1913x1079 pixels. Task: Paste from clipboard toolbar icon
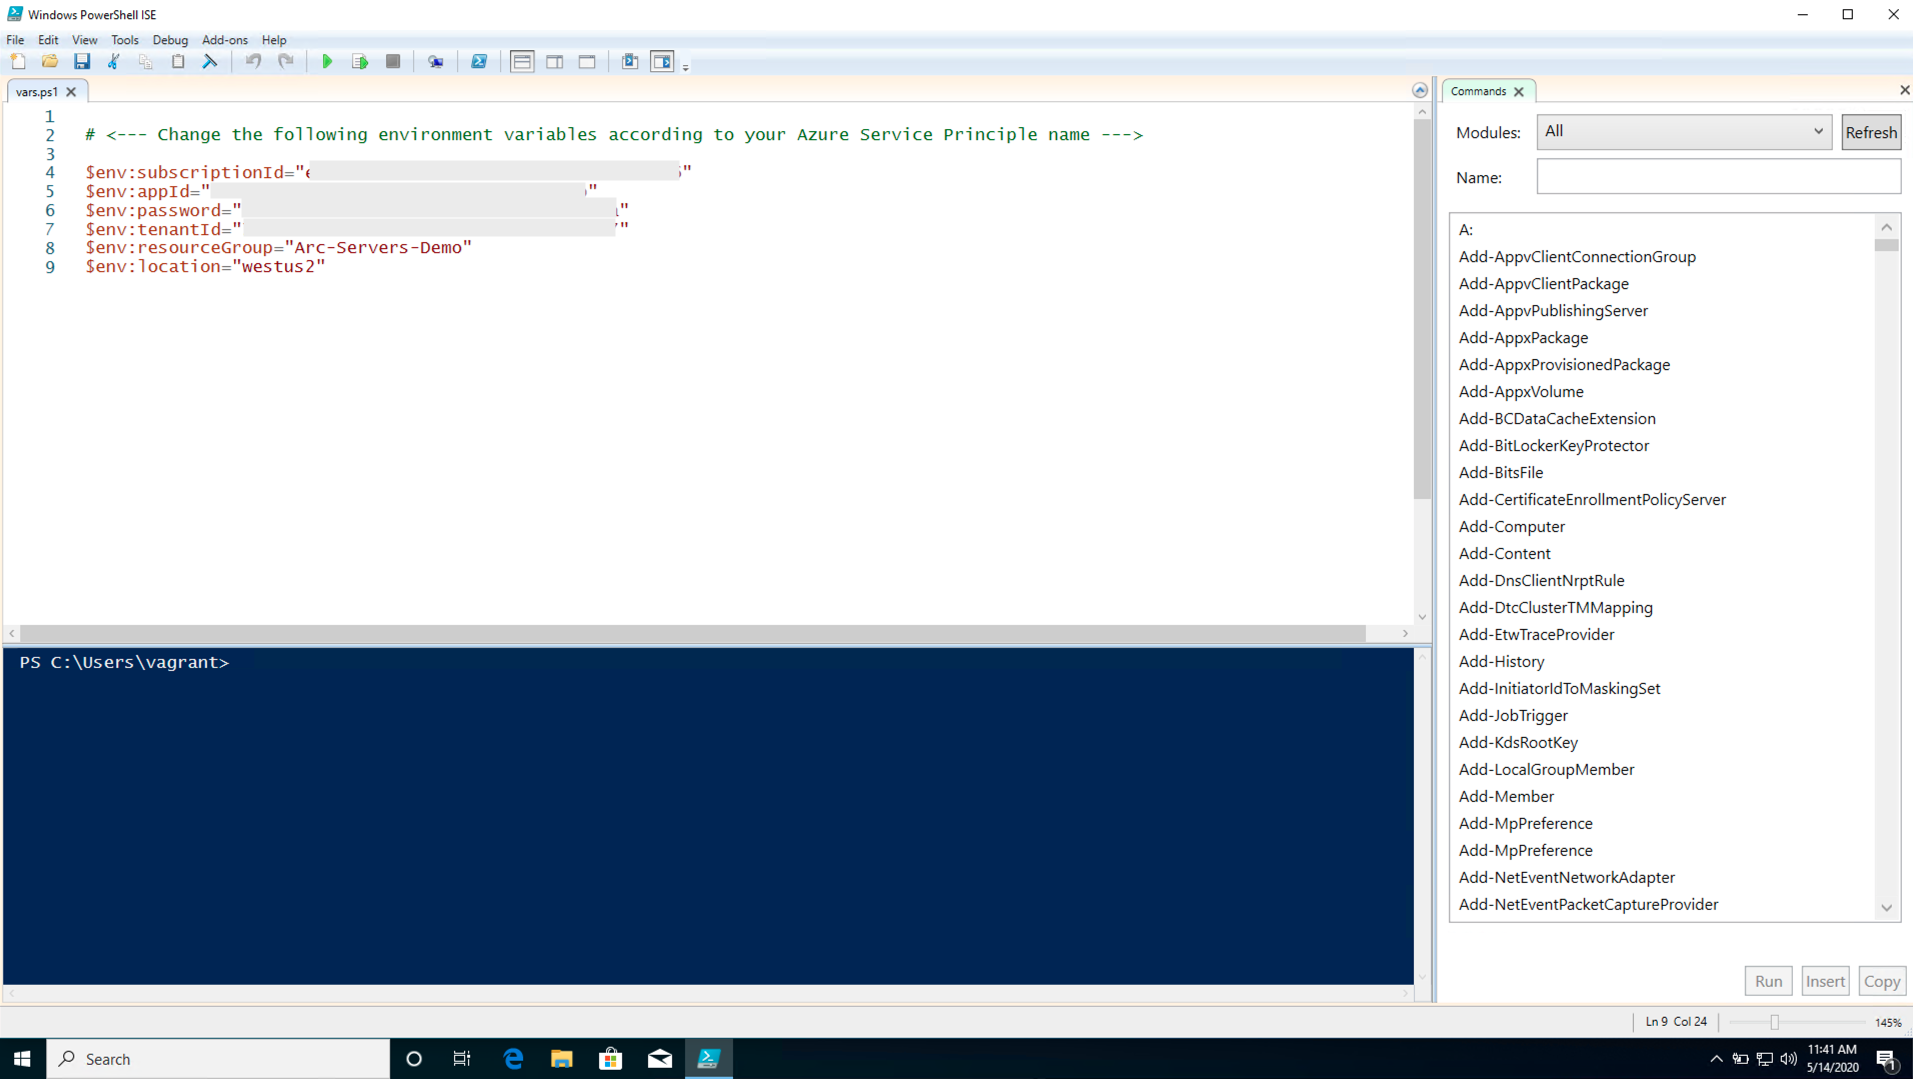tap(178, 62)
